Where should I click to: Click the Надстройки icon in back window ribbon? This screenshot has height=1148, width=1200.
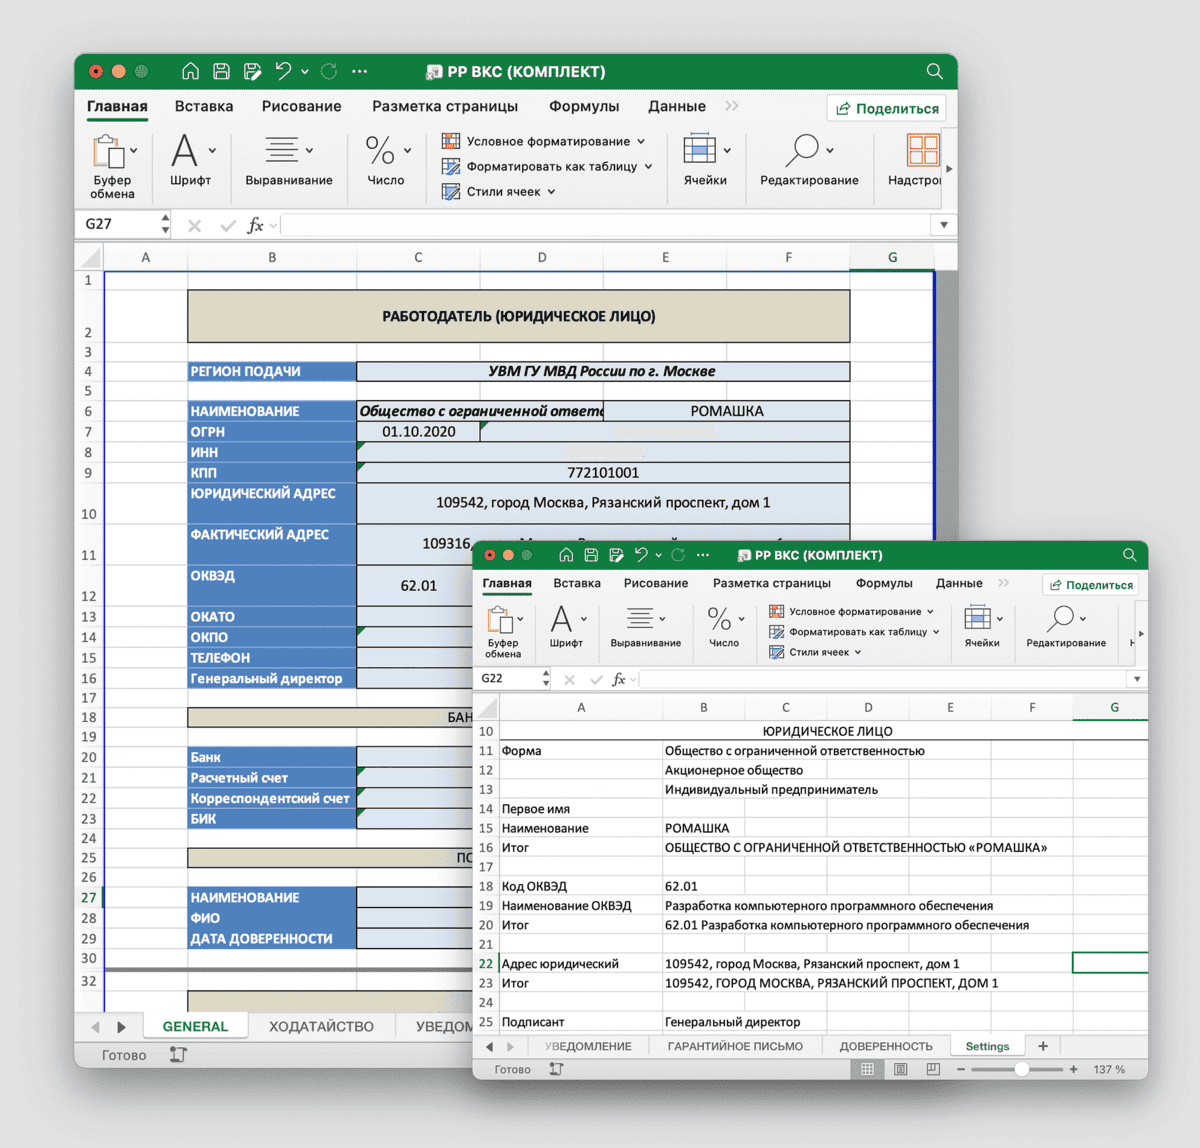click(x=921, y=160)
